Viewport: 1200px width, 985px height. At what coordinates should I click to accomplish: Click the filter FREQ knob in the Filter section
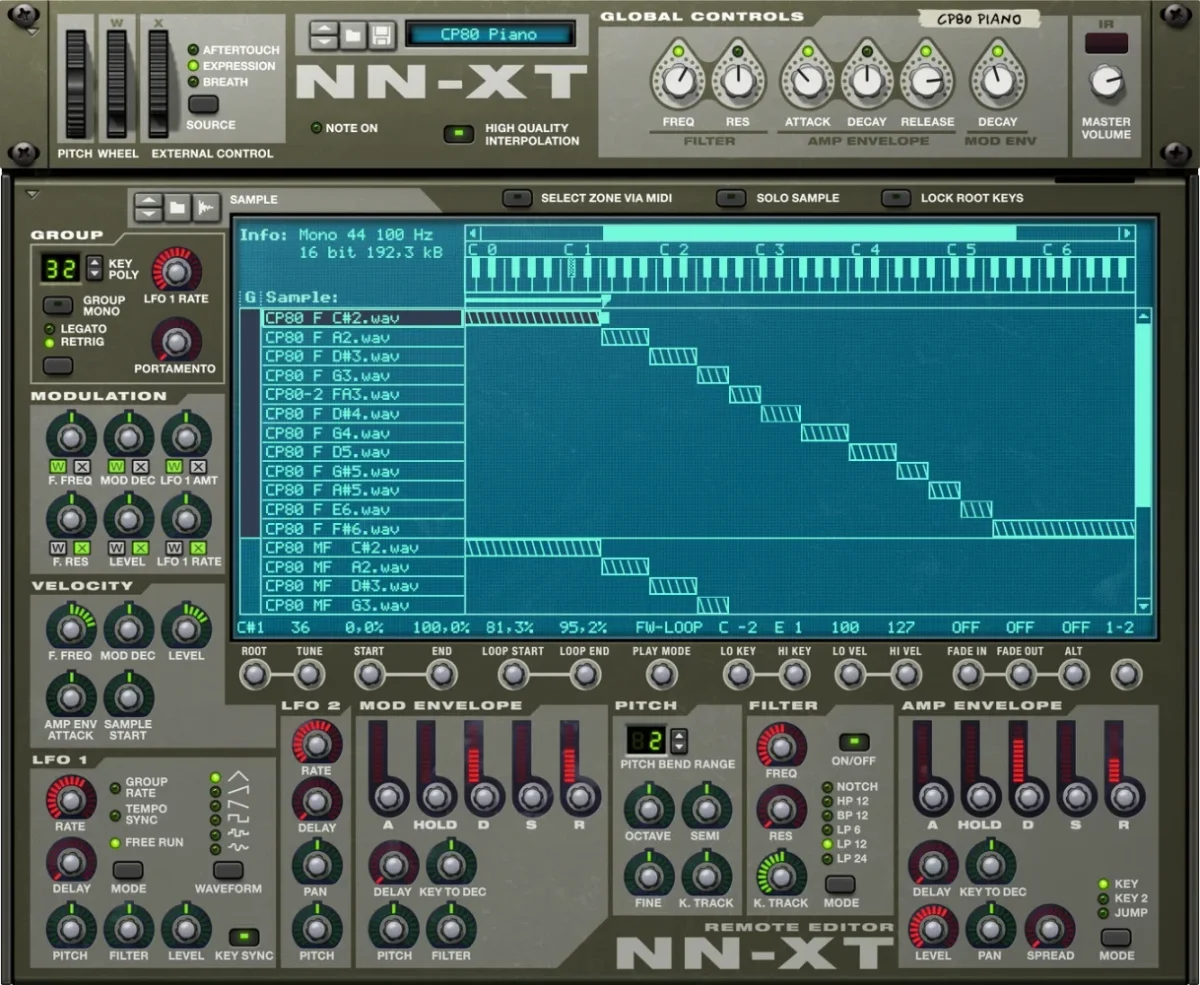click(x=781, y=744)
